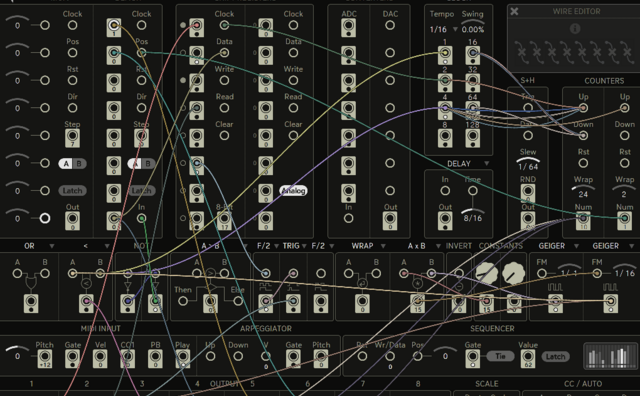This screenshot has width=640, height=396.
Task: Toggle the Analog switch in the registers
Action: click(x=293, y=191)
